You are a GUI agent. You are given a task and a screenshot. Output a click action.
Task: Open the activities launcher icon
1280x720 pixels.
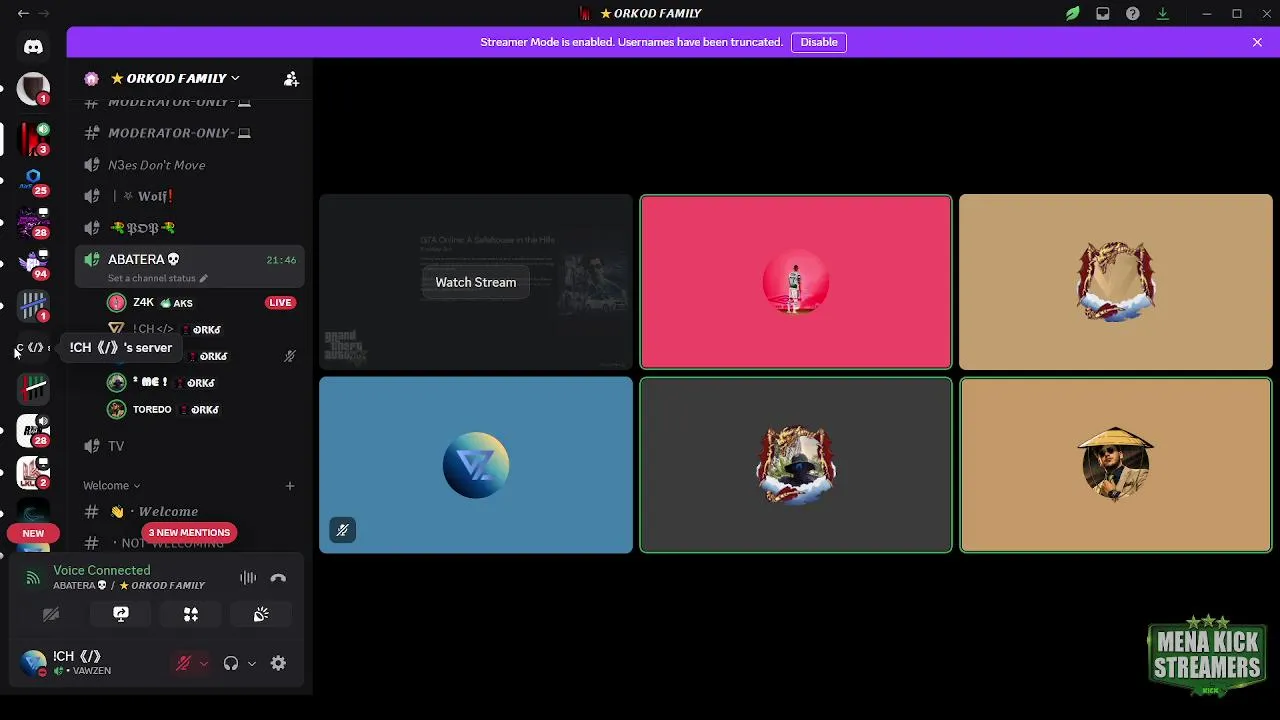click(x=191, y=614)
